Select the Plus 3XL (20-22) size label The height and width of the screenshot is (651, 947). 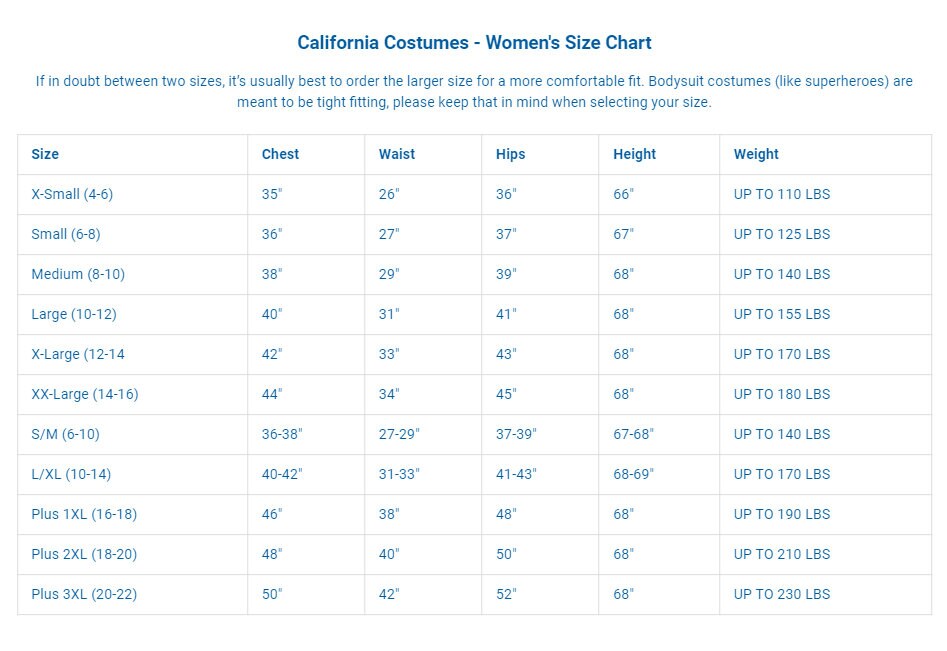coord(84,594)
